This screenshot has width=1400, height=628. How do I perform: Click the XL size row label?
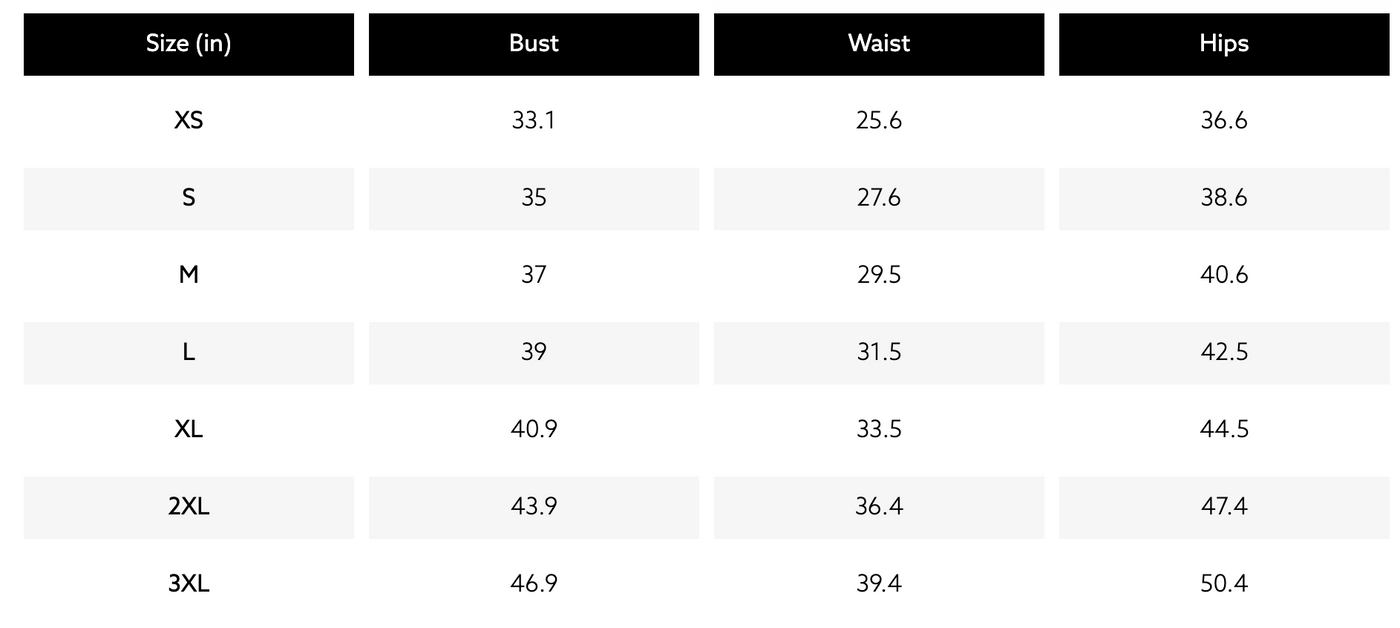point(188,429)
